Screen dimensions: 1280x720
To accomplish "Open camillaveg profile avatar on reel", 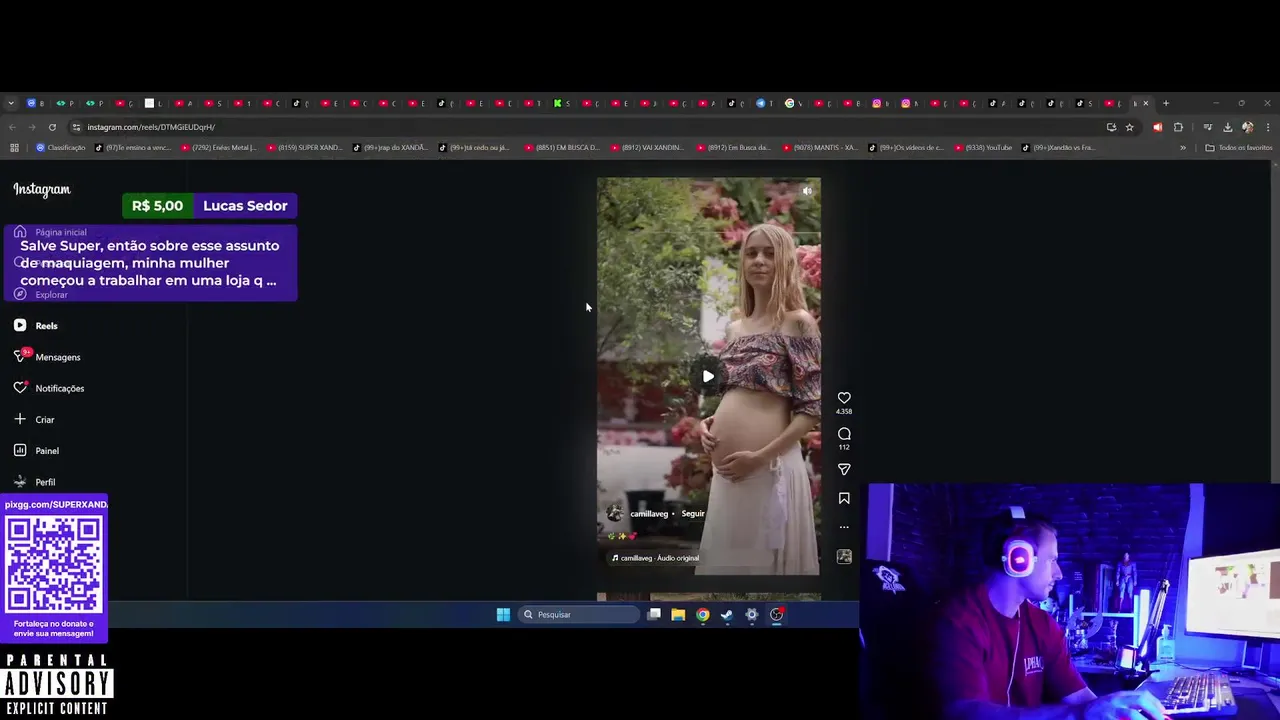I will [x=615, y=513].
